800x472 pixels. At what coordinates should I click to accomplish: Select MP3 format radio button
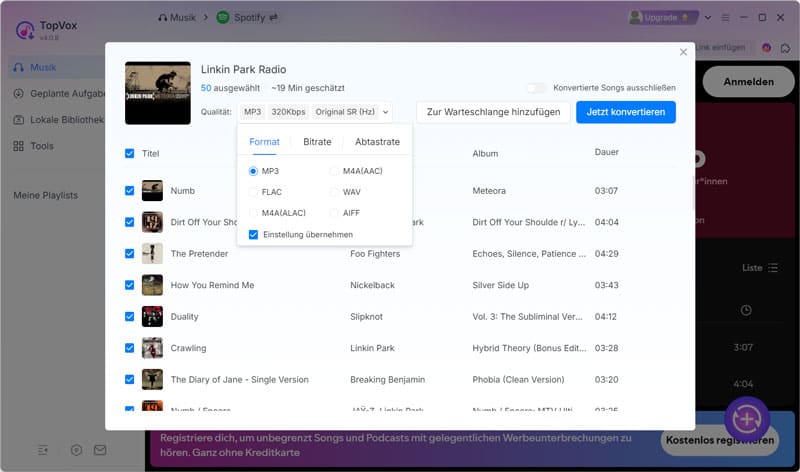tap(253, 171)
